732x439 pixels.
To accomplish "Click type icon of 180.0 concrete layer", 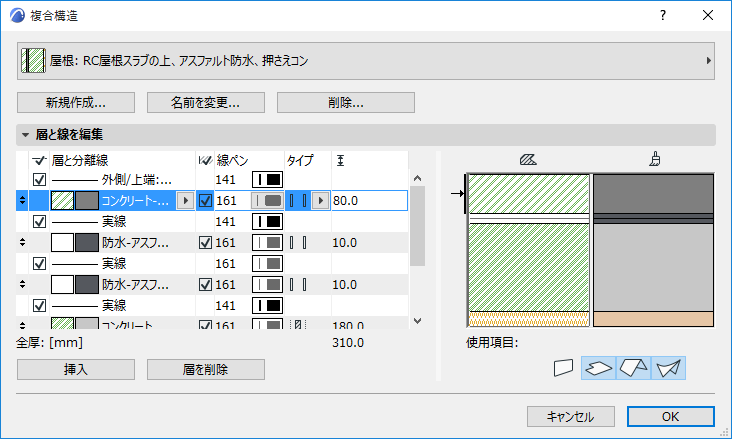I will pos(298,325).
